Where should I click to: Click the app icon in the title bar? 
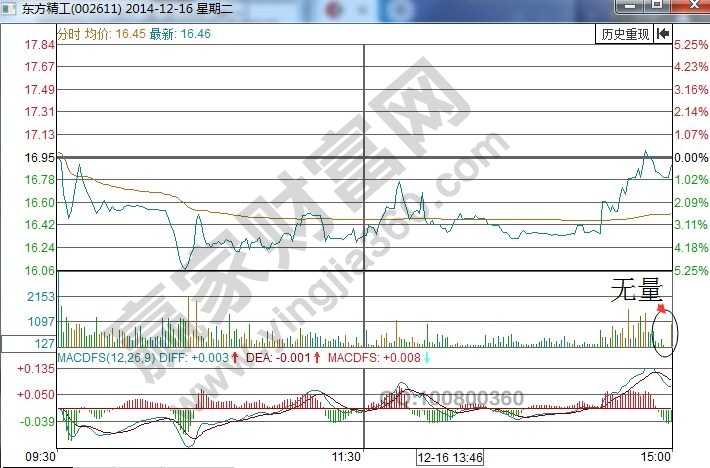point(11,9)
